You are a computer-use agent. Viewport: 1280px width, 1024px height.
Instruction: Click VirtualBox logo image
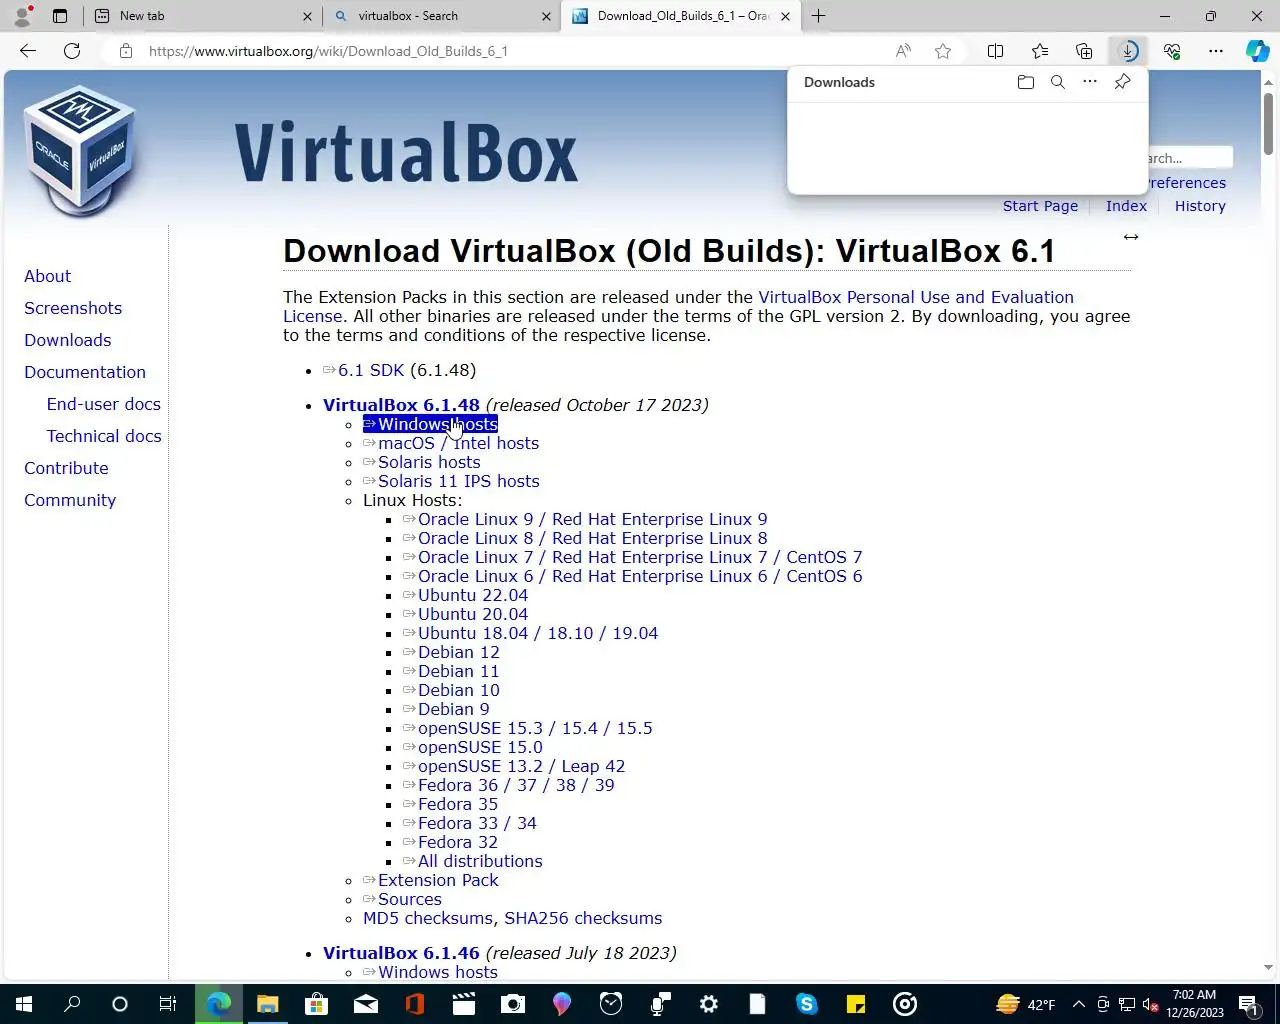pyautogui.click(x=78, y=151)
